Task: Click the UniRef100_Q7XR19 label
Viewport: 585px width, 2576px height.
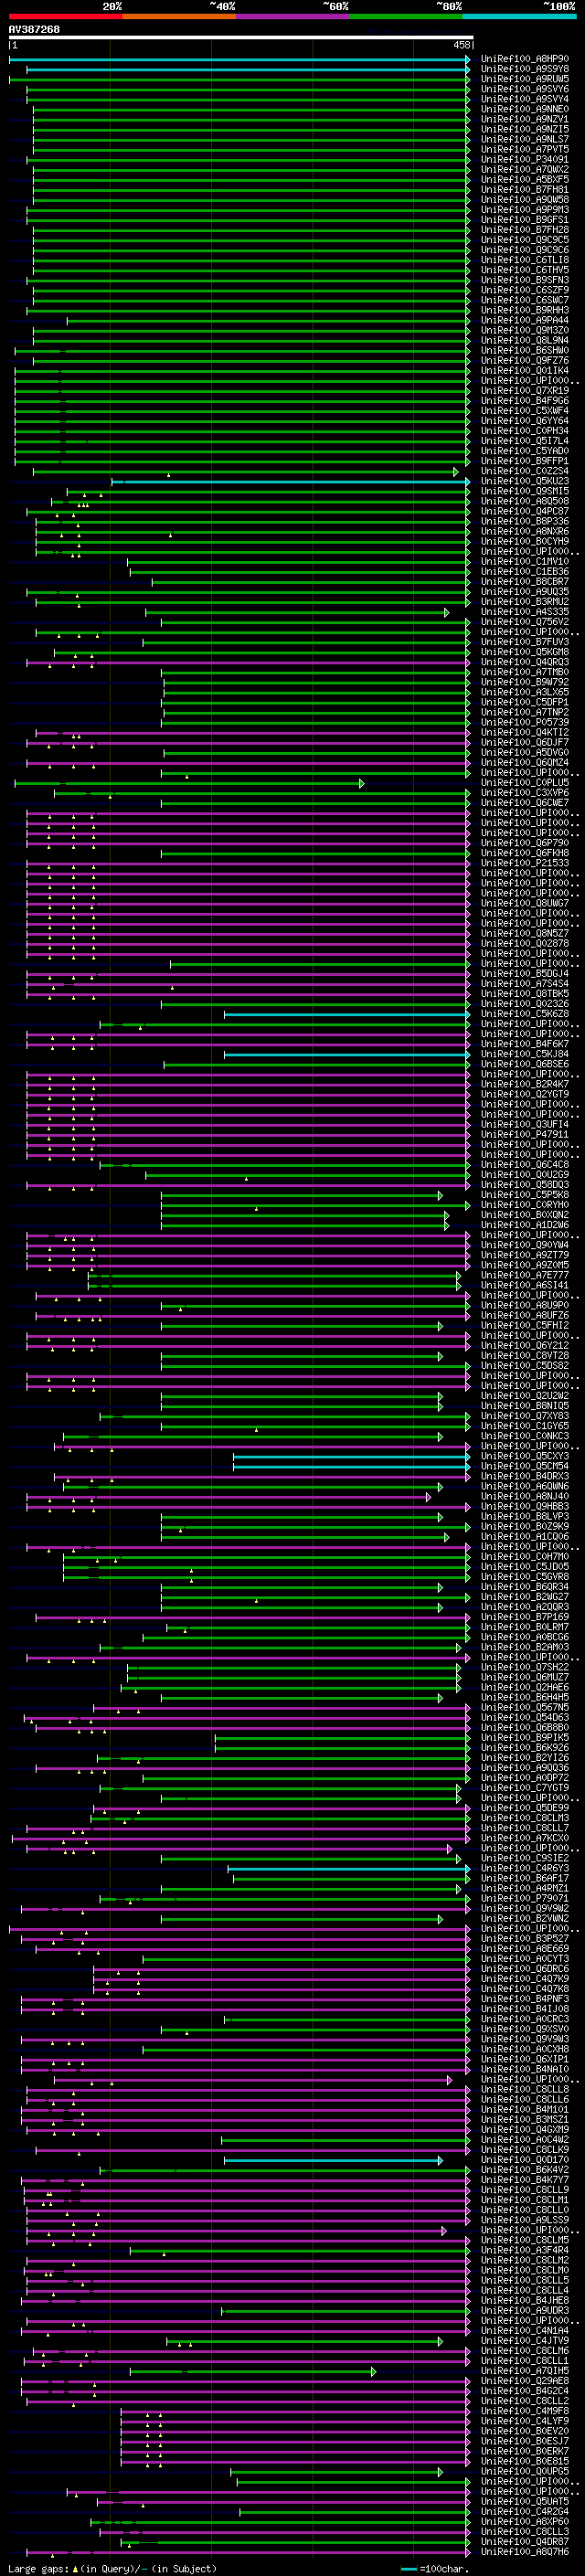Action: point(524,391)
